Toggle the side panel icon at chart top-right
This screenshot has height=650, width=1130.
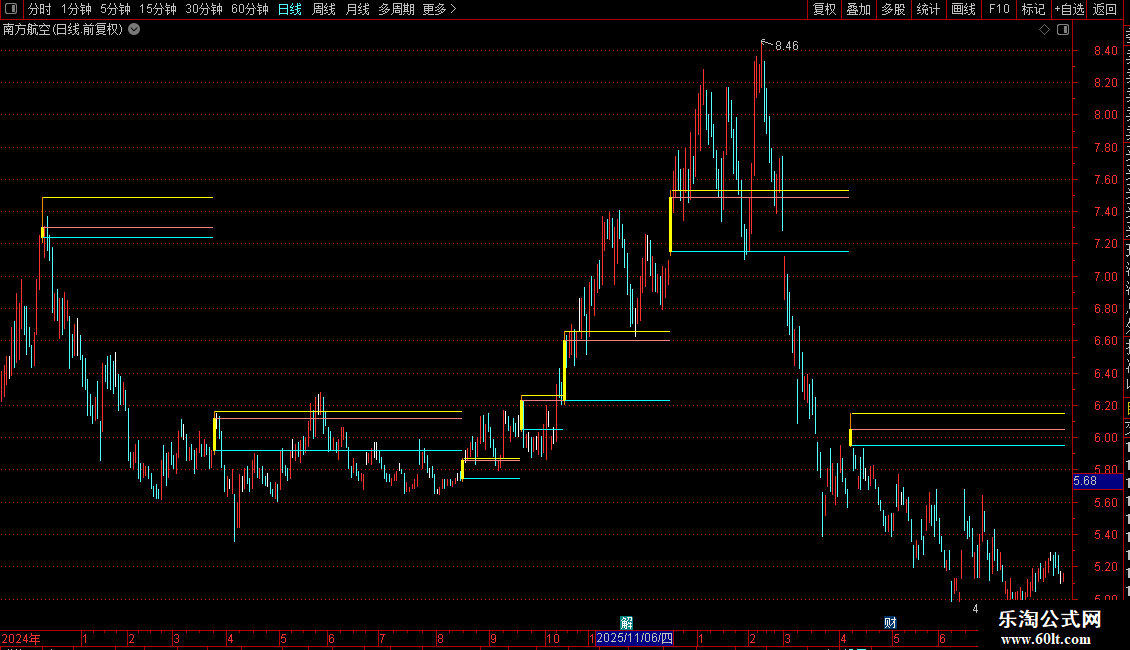1063,30
